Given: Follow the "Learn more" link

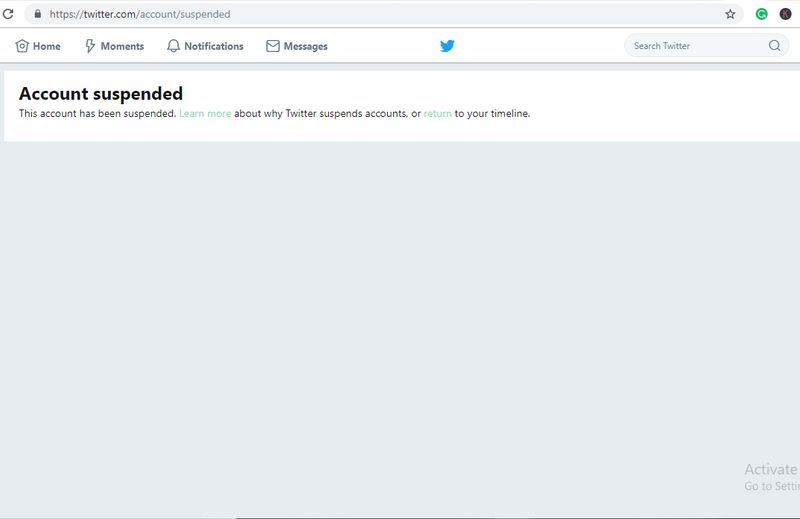Looking at the screenshot, I should coord(205,114).
